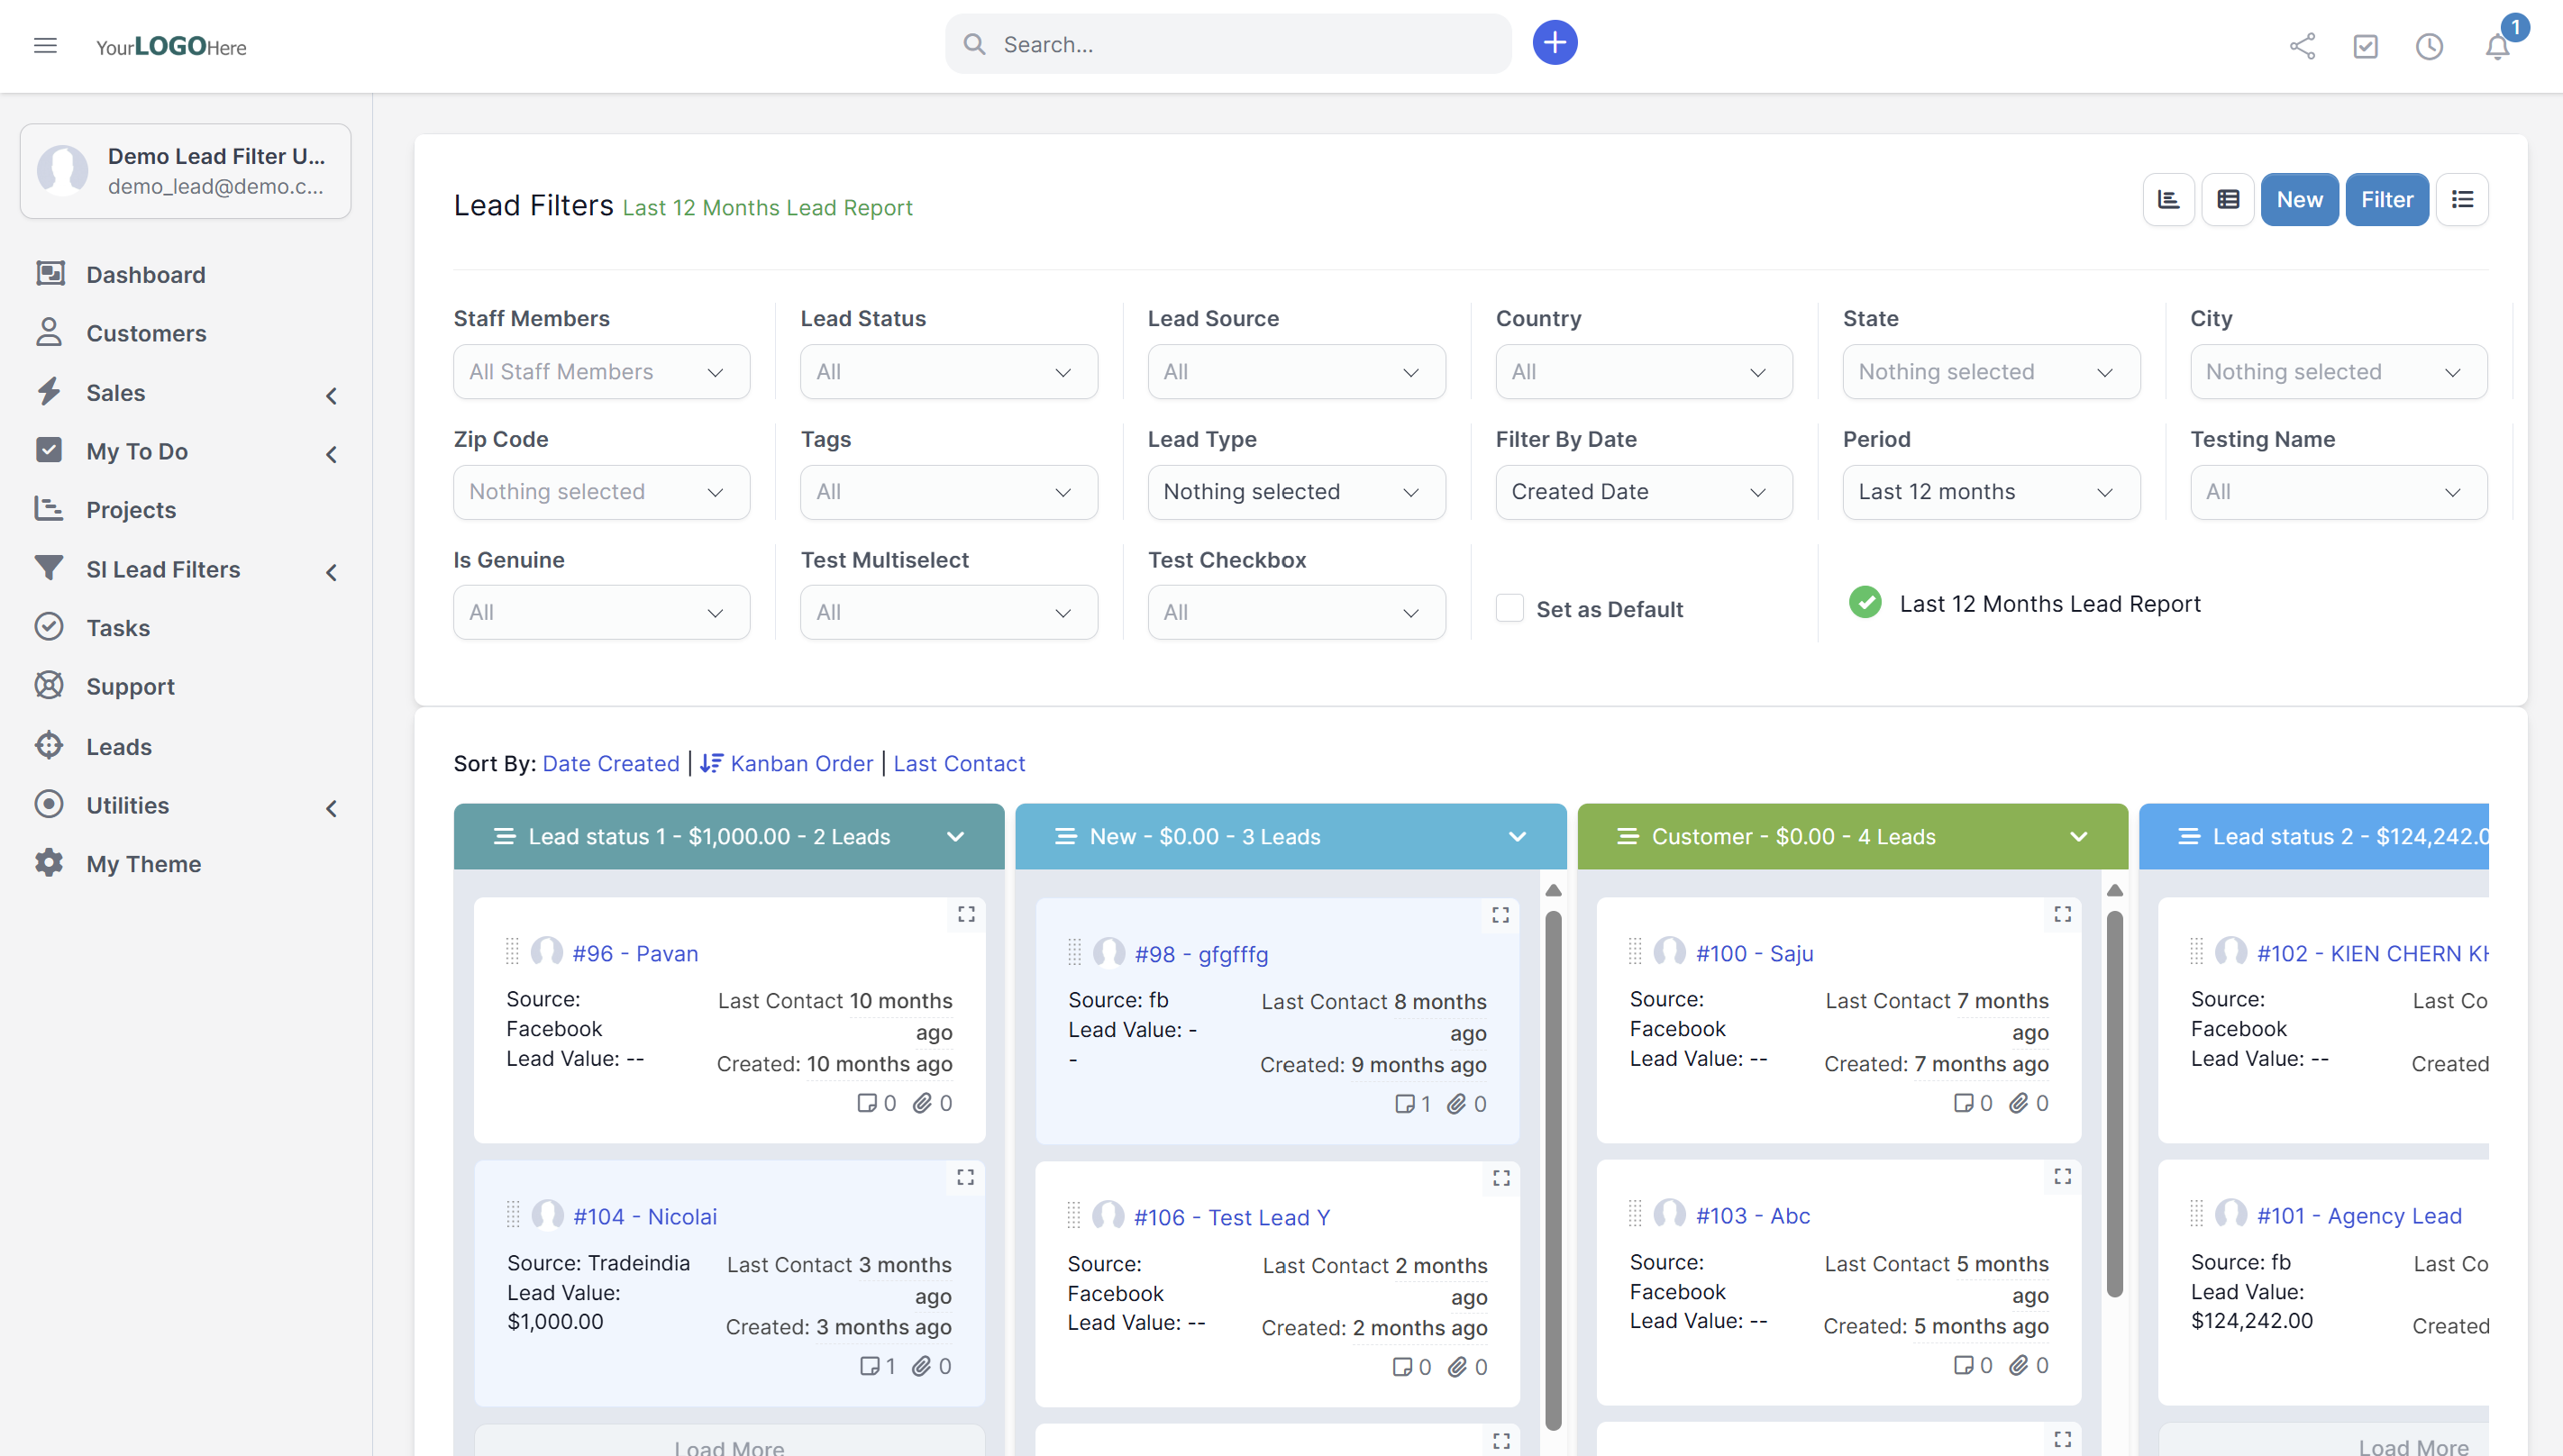The image size is (2563, 1456).
Task: Open the notifications bell
Action: [x=2497, y=46]
